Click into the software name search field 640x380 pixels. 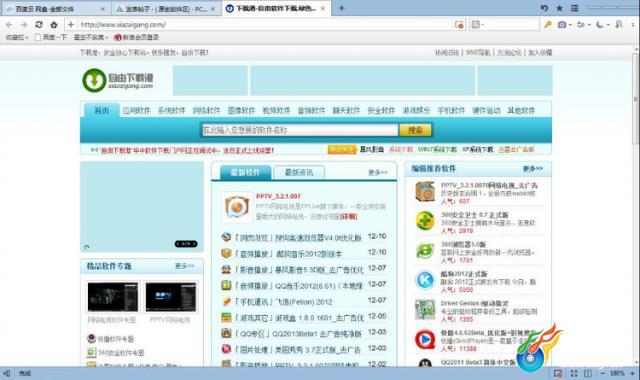tap(300, 130)
